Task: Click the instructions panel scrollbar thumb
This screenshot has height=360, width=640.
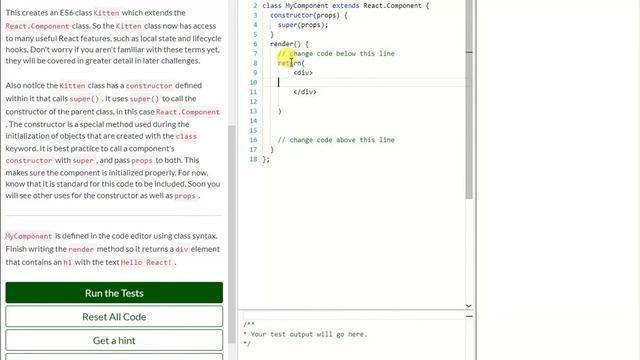Action: click(x=232, y=235)
